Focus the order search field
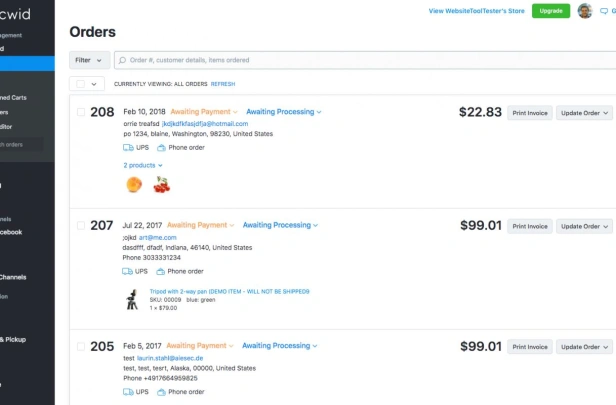Viewport: 616px width, 405px height. (365, 60)
